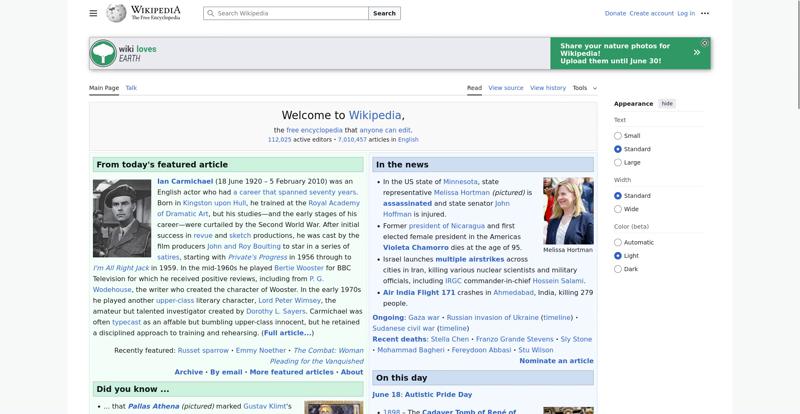Close the Wiki Loves Earth banner

tap(705, 43)
